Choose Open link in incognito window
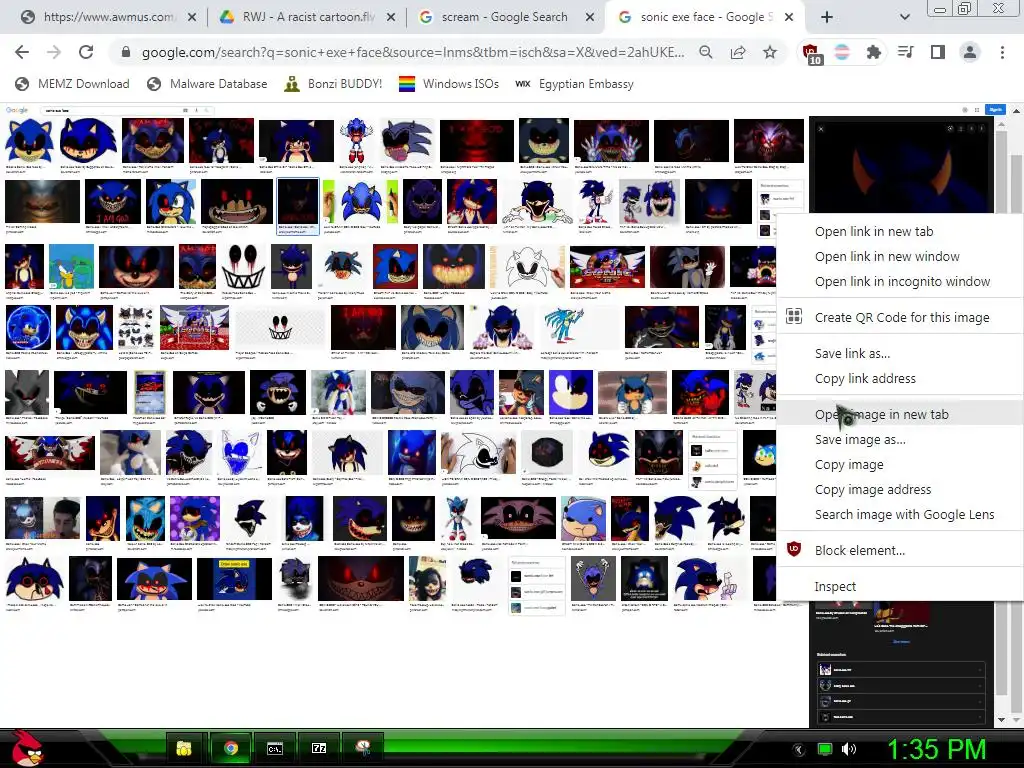The height and width of the screenshot is (768, 1024). (x=902, y=281)
